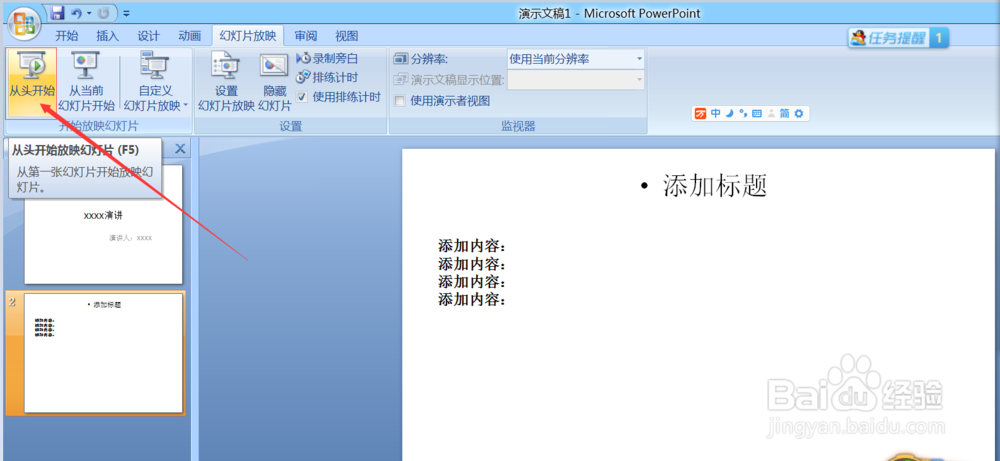Click the first 添加内容: line on slide
The height and width of the screenshot is (461, 1000).
472,245
